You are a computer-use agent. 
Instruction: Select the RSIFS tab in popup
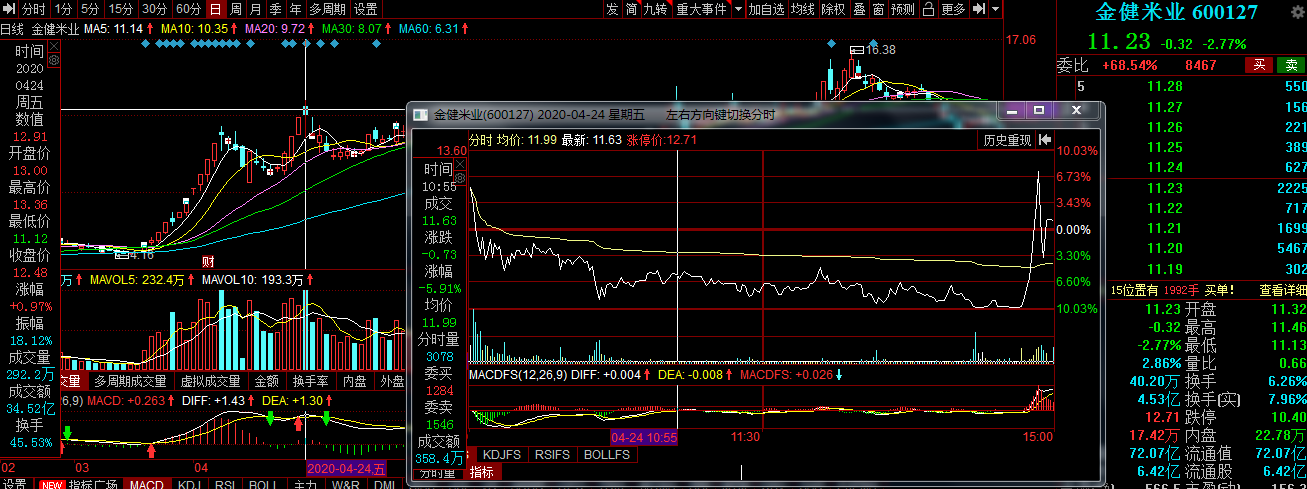[553, 454]
